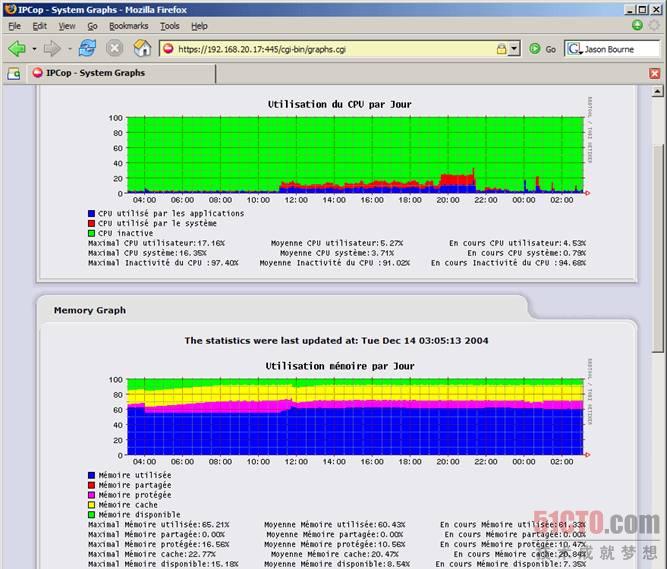Click the scrollbar up arrow
667x569 pixels.
tap(658, 91)
